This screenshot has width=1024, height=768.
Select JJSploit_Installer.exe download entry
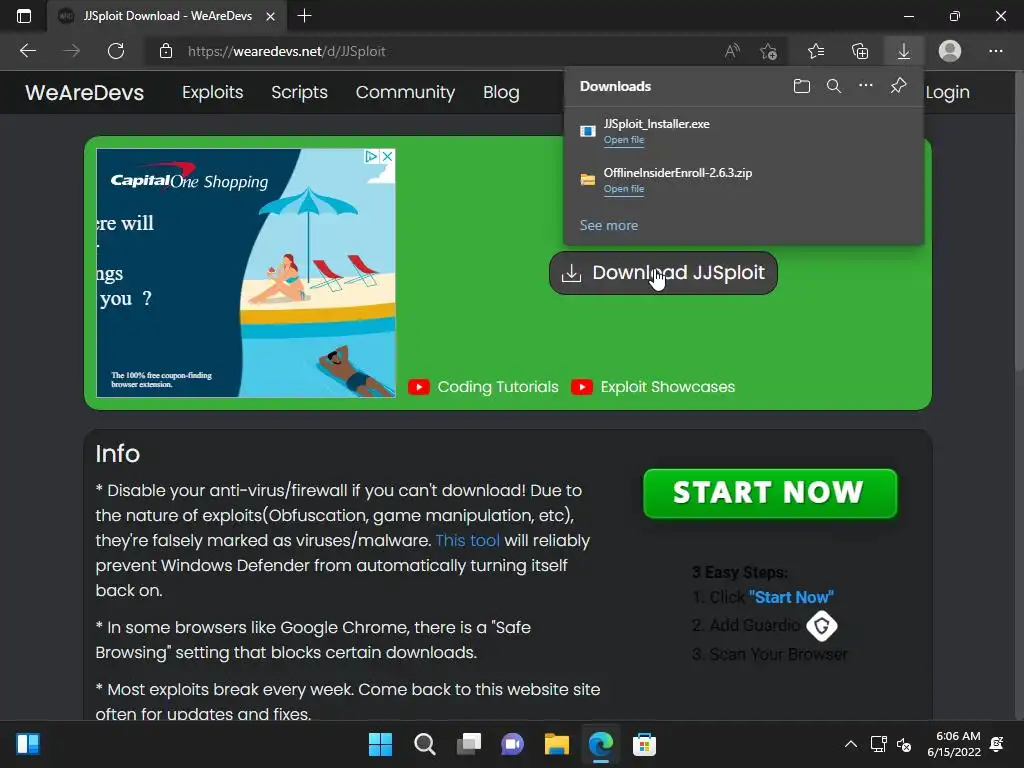(743, 131)
